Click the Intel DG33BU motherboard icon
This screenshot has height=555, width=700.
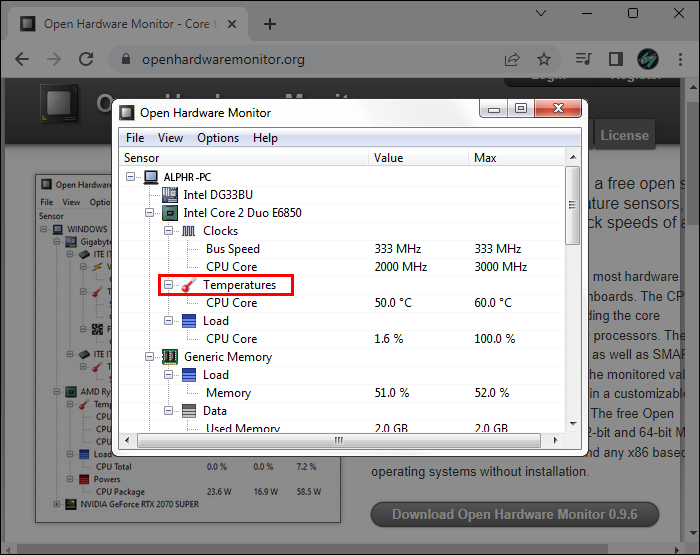(x=170, y=195)
